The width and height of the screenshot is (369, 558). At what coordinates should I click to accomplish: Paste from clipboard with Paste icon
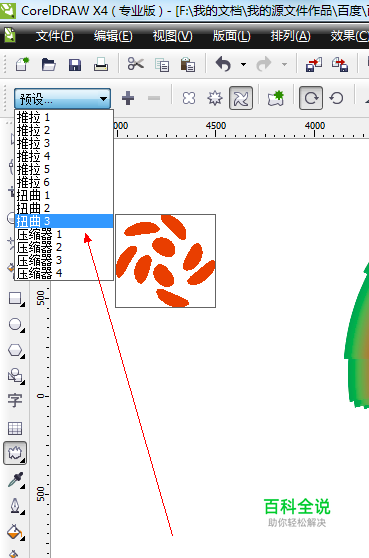188,65
